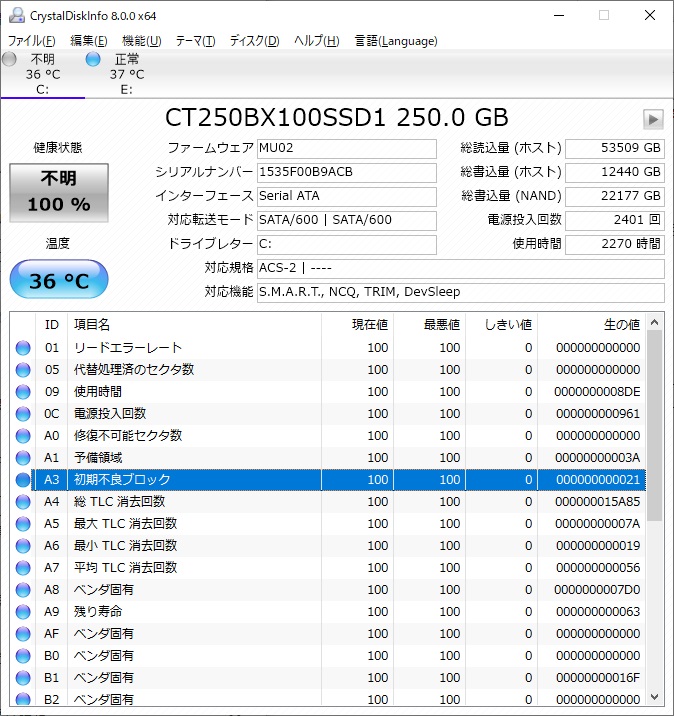Screen dimensions: 674x716
Task: Click status orb for ID B1 row
Action: 23,678
